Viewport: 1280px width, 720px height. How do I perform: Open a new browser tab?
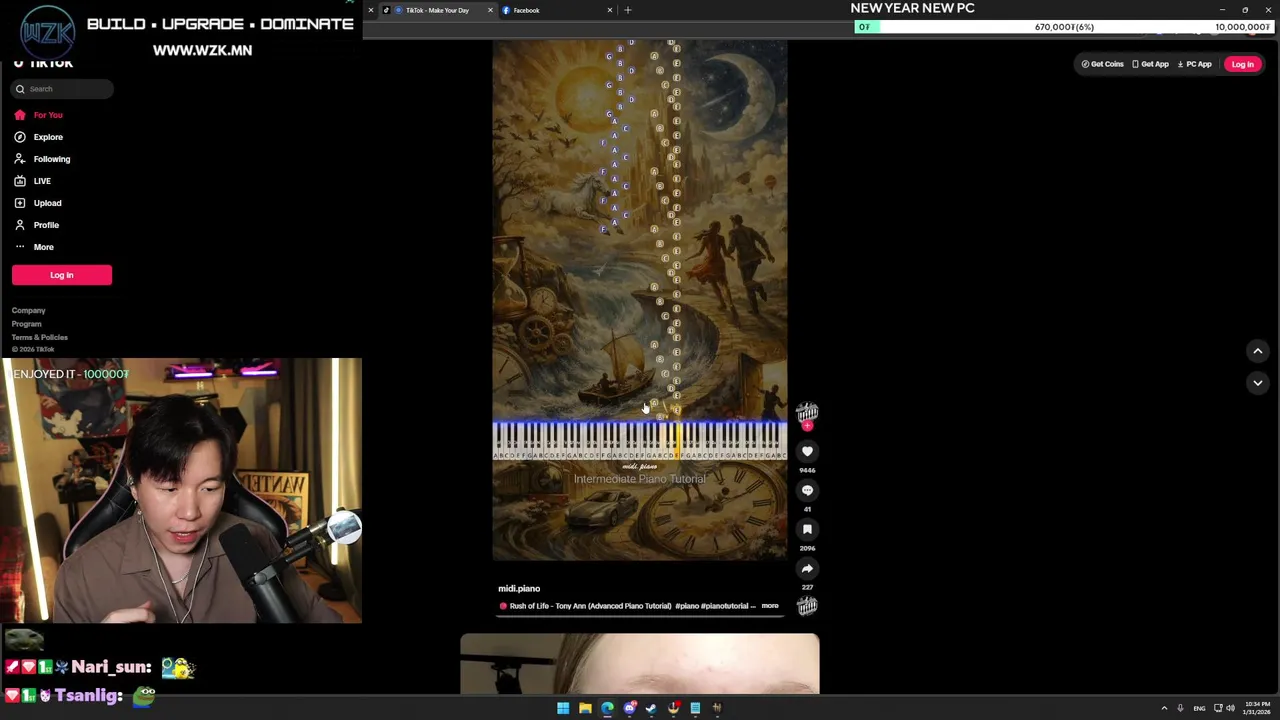(628, 10)
